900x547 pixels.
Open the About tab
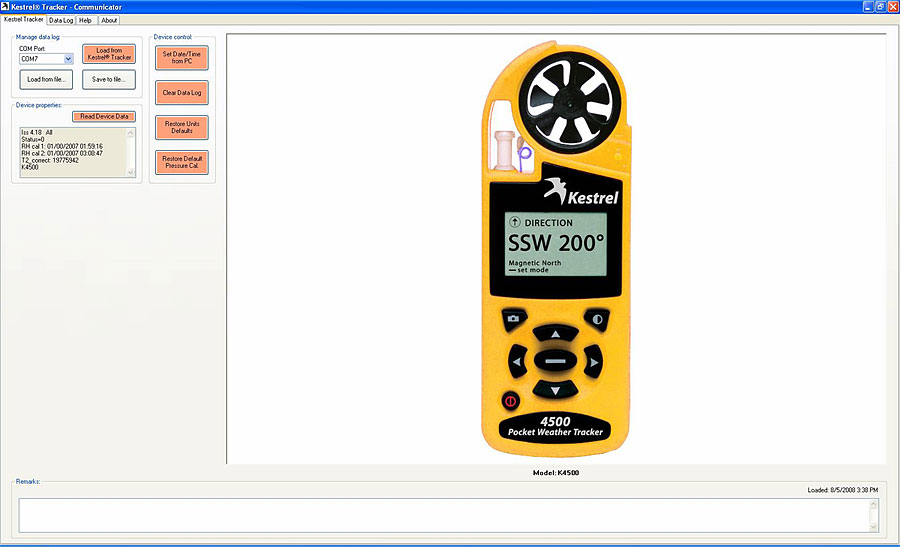pos(109,20)
